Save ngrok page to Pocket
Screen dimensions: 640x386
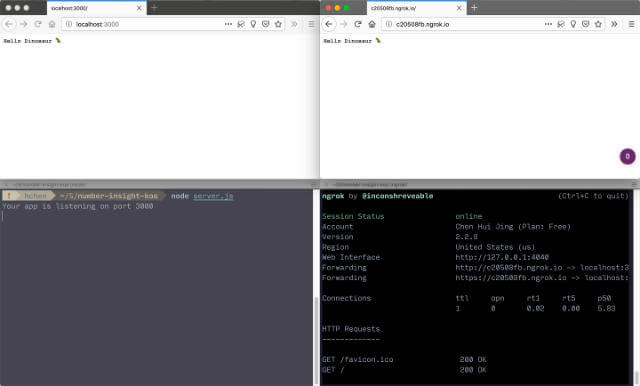pos(586,24)
